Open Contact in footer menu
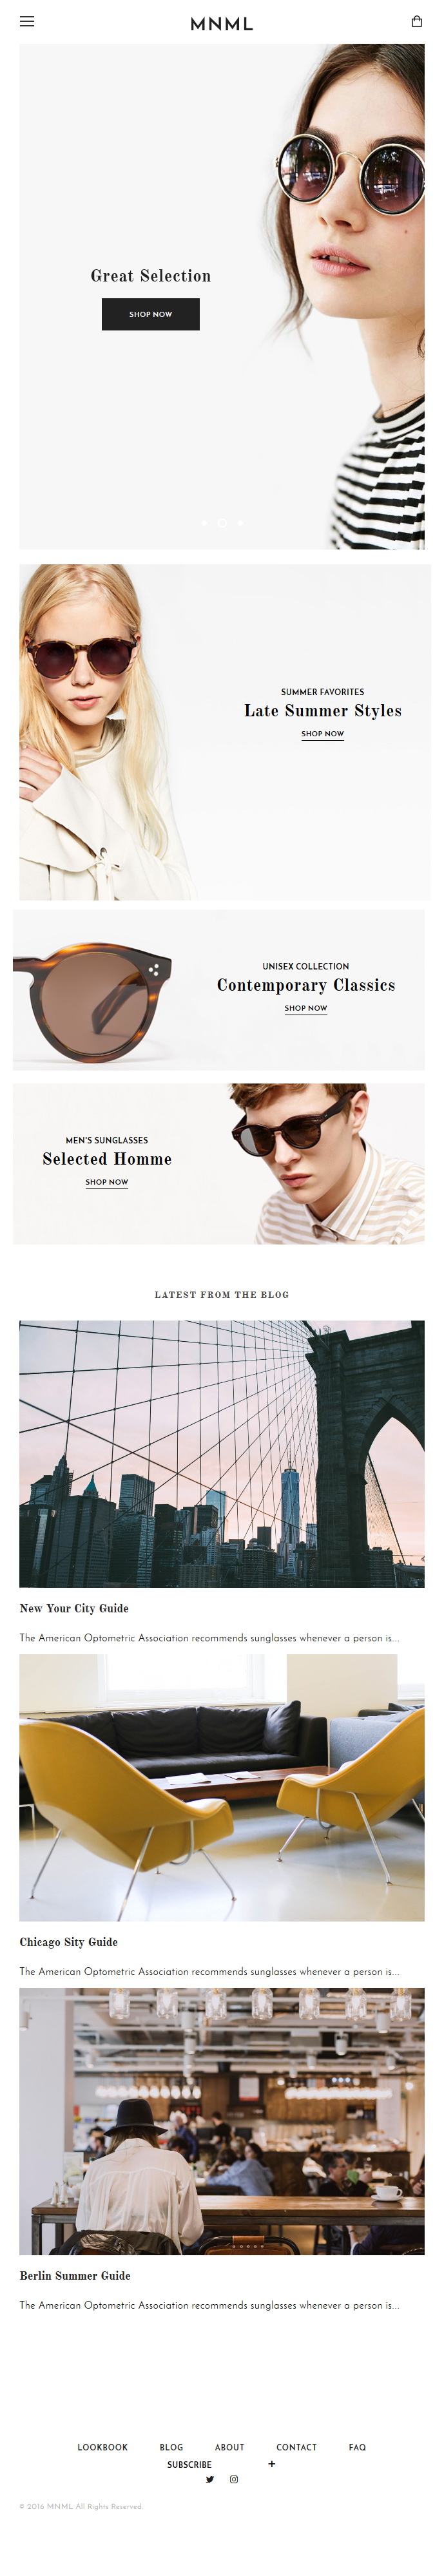The image size is (444, 2576). coord(296,2447)
